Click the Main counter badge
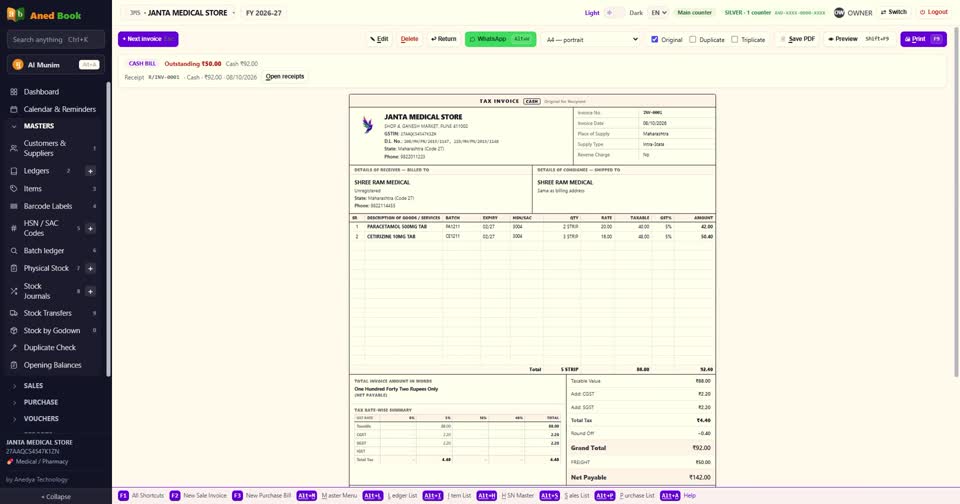The width and height of the screenshot is (960, 504). pyautogui.click(x=694, y=12)
